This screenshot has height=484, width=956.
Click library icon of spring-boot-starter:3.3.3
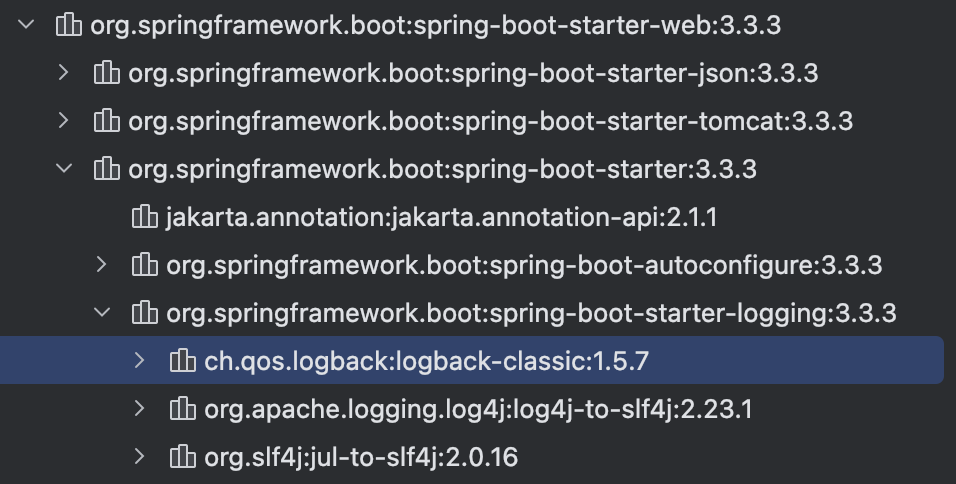[x=107, y=168]
